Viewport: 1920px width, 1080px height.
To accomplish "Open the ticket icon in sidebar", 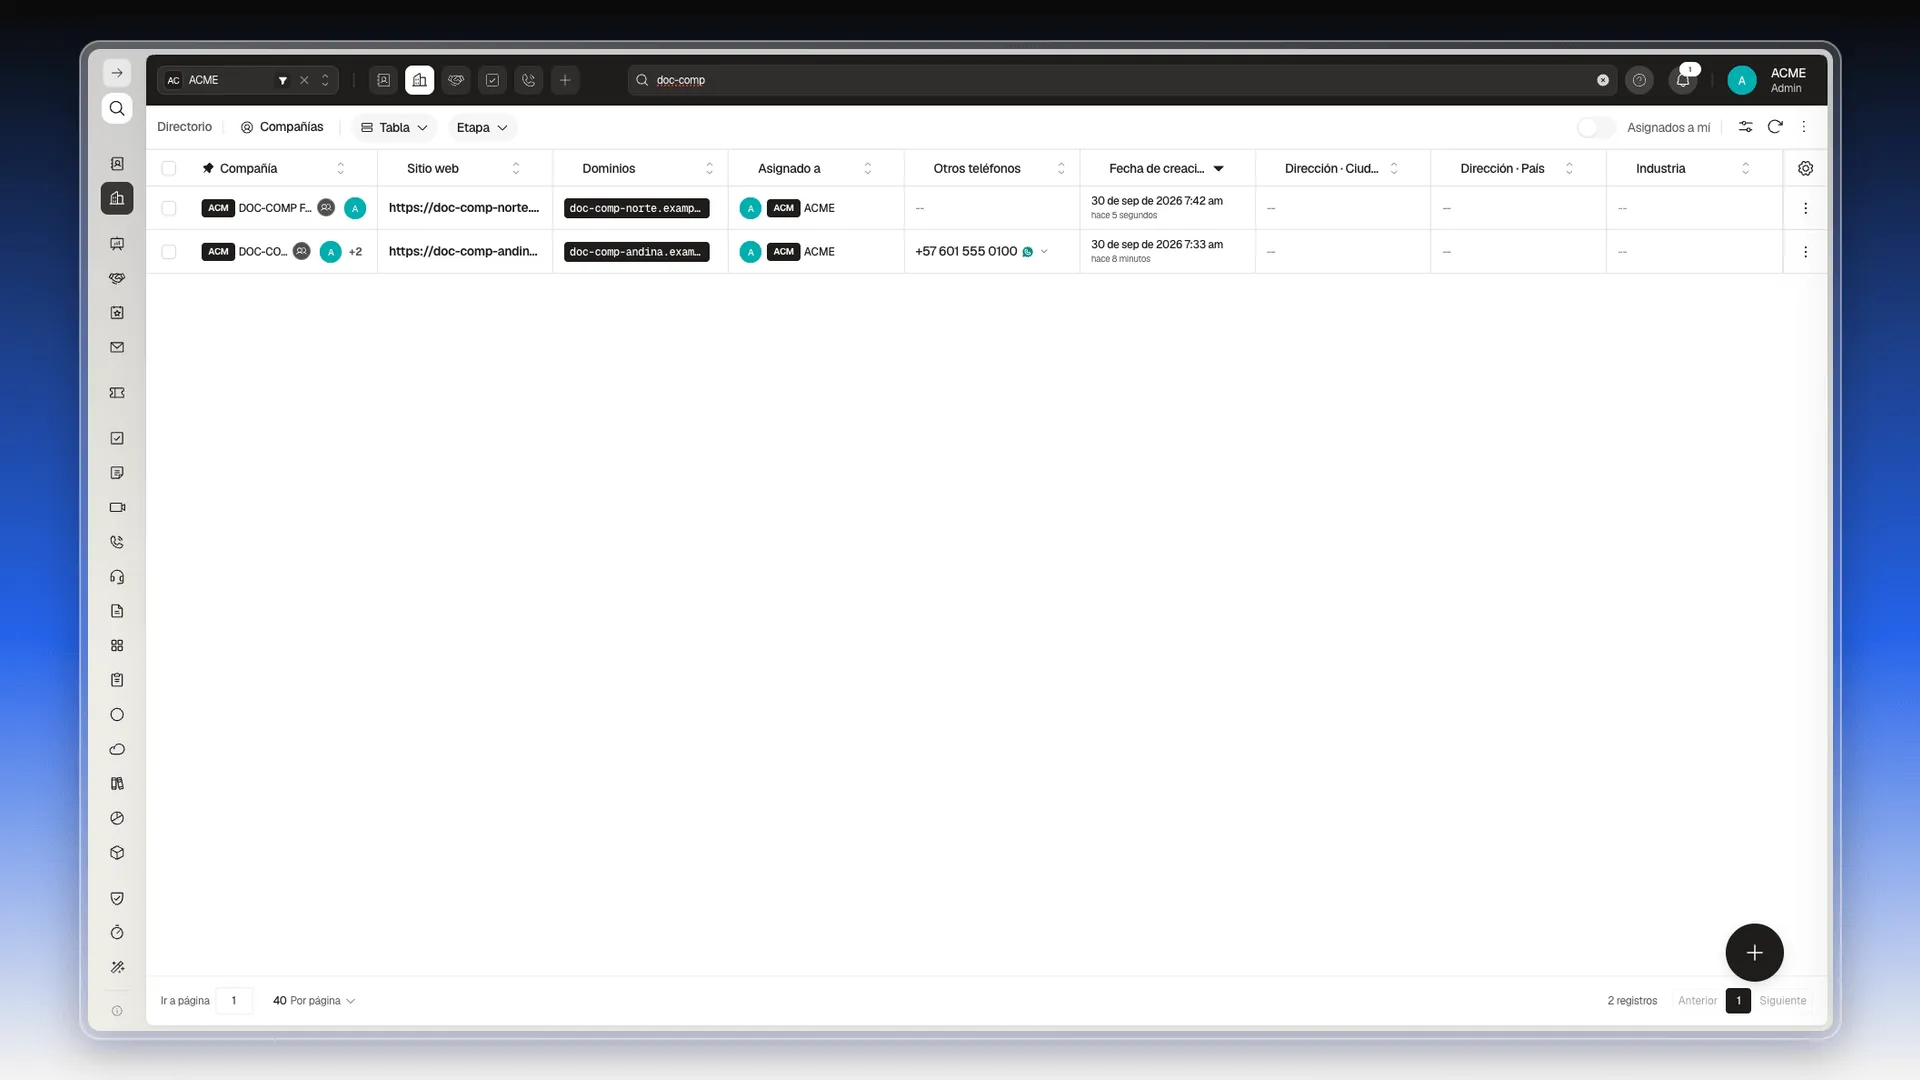I will tap(117, 393).
